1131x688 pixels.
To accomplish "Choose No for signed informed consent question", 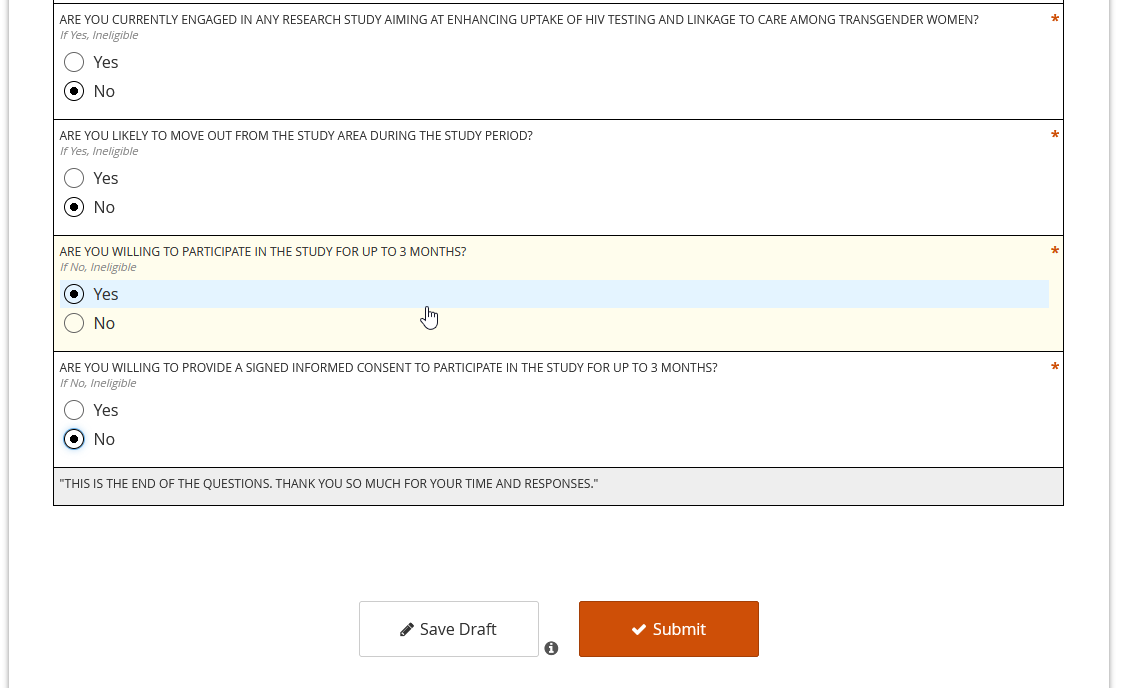I will (74, 439).
